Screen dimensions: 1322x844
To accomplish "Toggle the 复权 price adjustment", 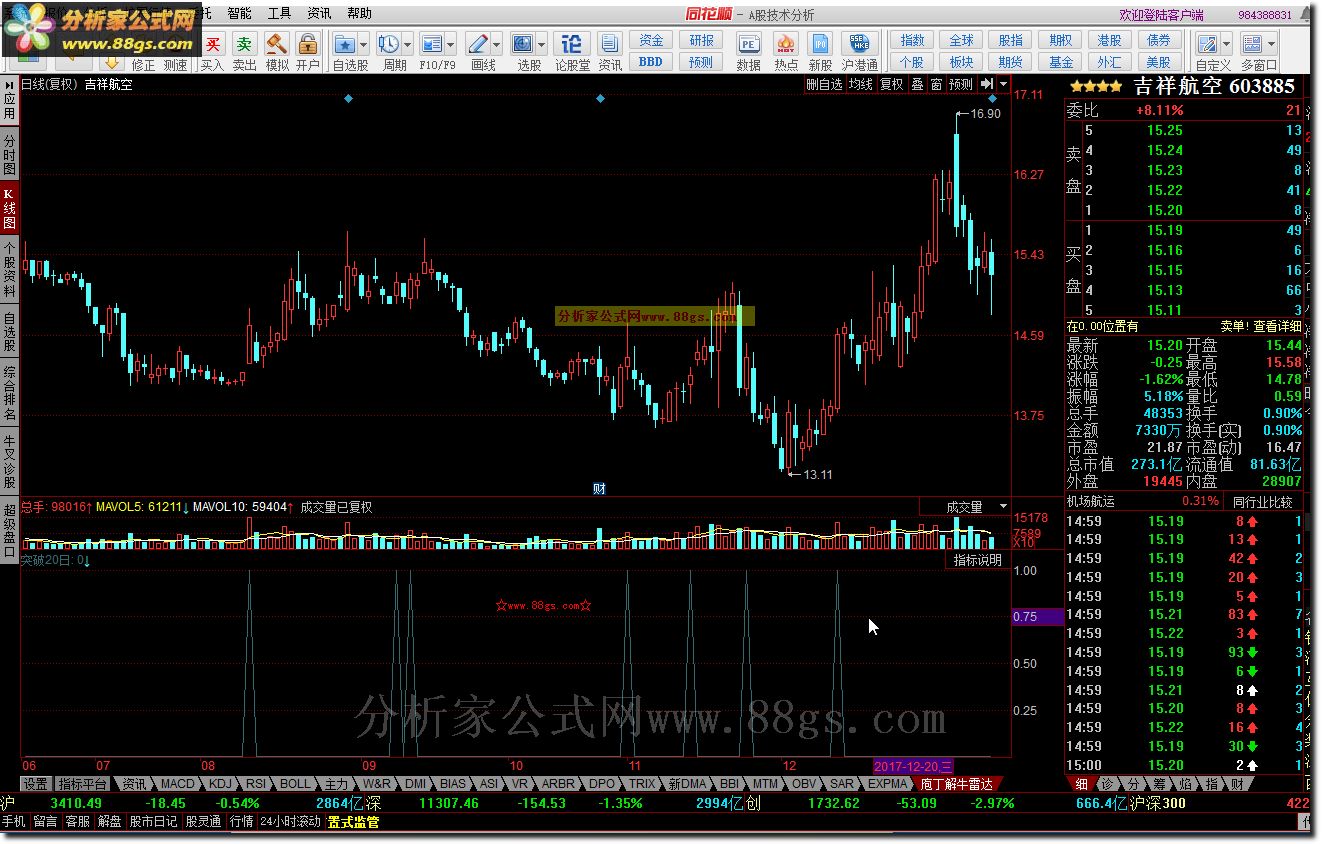I will (x=891, y=85).
